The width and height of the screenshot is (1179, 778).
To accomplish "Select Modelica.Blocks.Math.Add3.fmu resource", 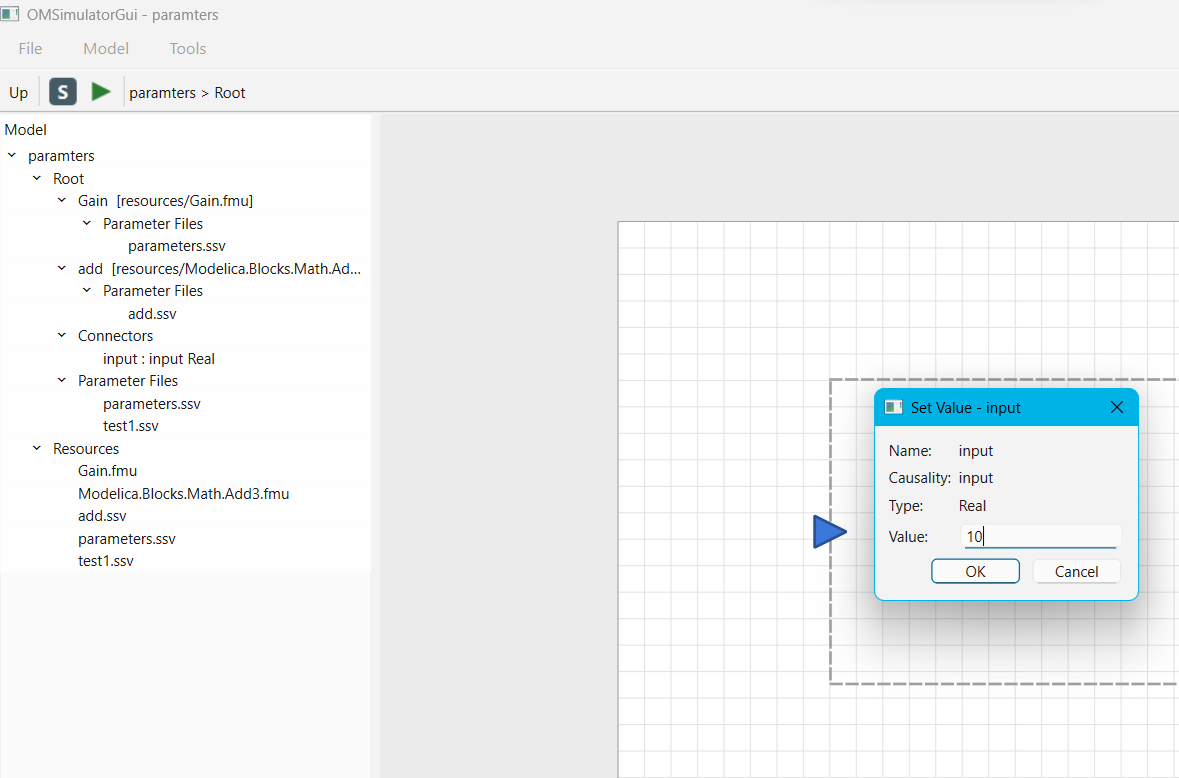I will [183, 493].
